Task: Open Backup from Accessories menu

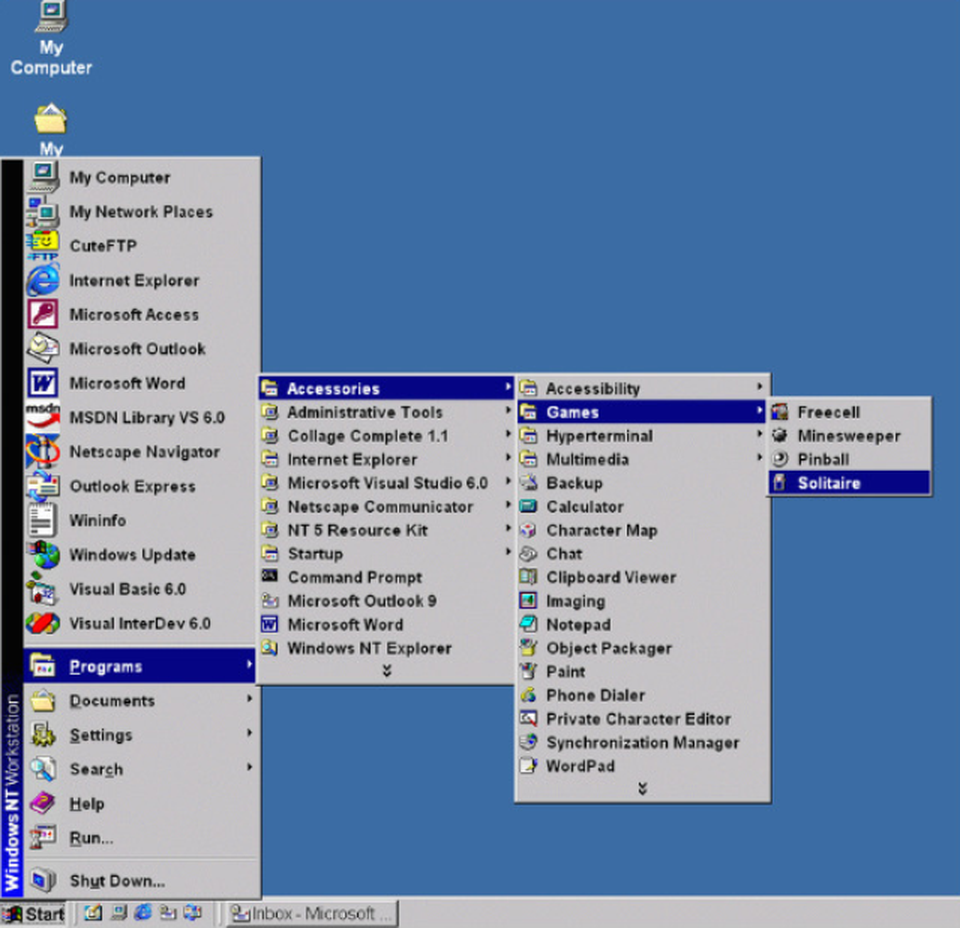Action: [642, 482]
